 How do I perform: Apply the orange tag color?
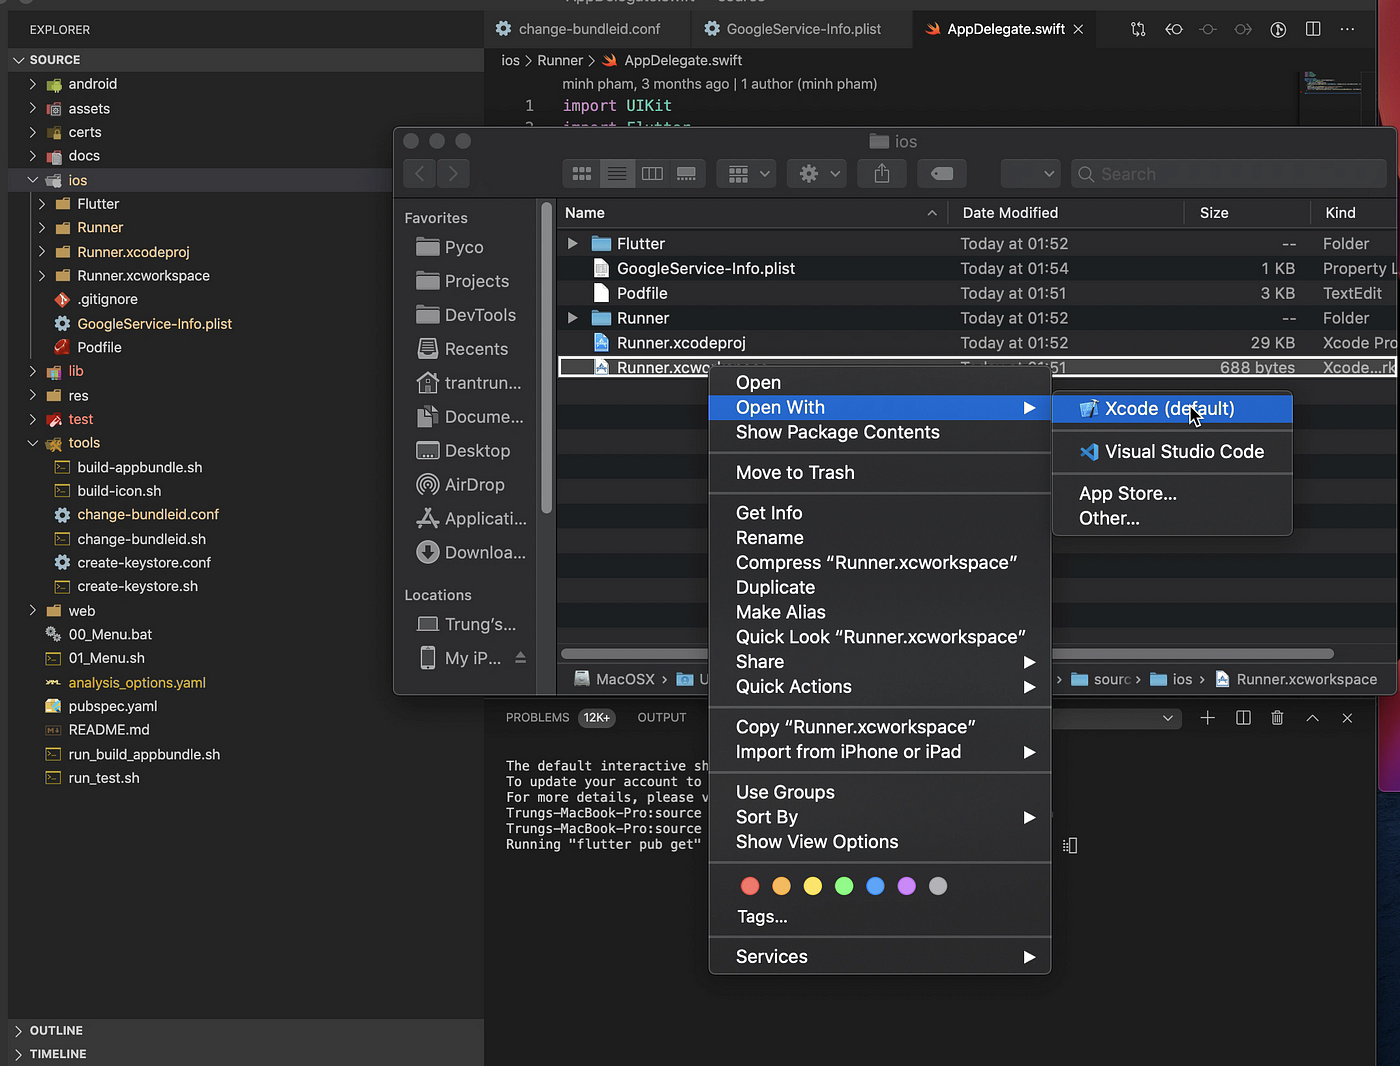click(781, 886)
